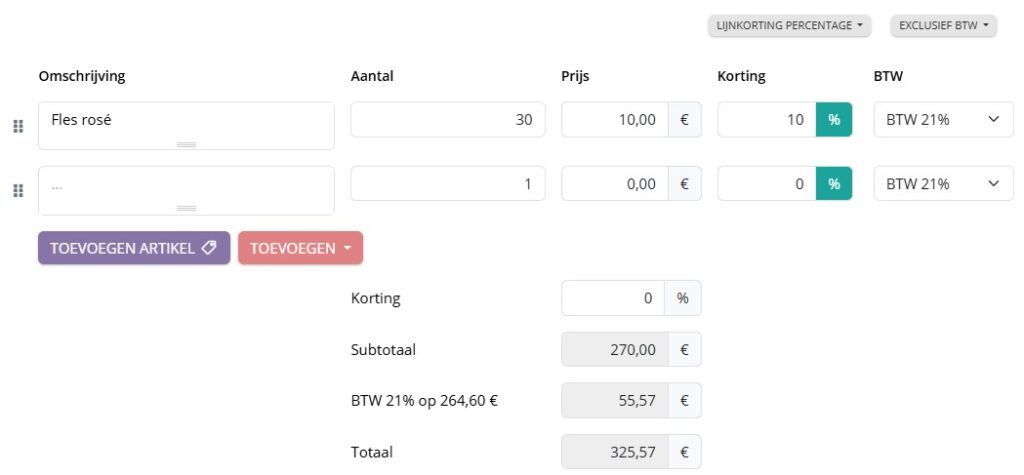
Task: Open the Lijnkorting Percentage dropdown
Action: (789, 26)
